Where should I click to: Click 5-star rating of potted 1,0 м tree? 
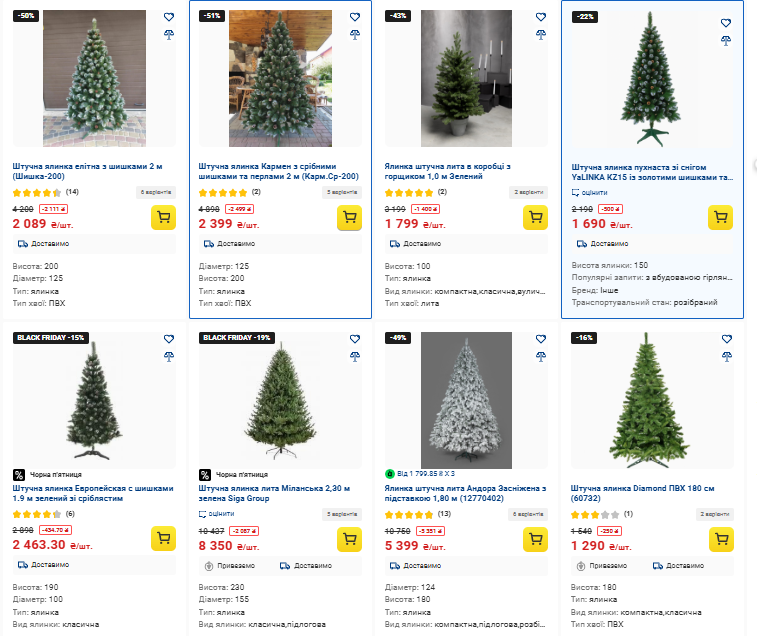tap(409, 192)
